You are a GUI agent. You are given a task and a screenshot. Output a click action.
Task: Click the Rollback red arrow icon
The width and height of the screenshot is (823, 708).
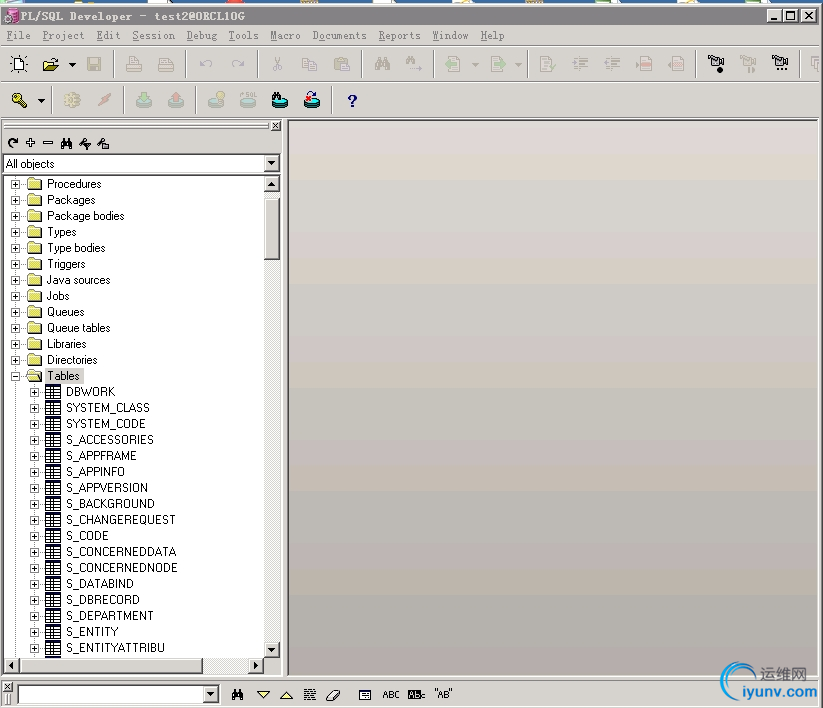(x=176, y=100)
